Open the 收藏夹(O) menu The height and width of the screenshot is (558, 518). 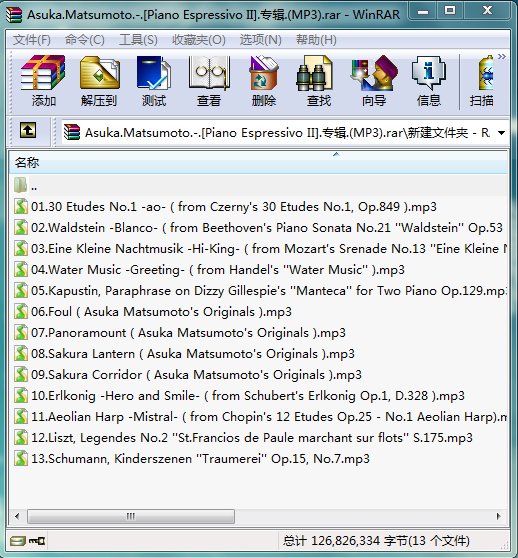[199, 40]
